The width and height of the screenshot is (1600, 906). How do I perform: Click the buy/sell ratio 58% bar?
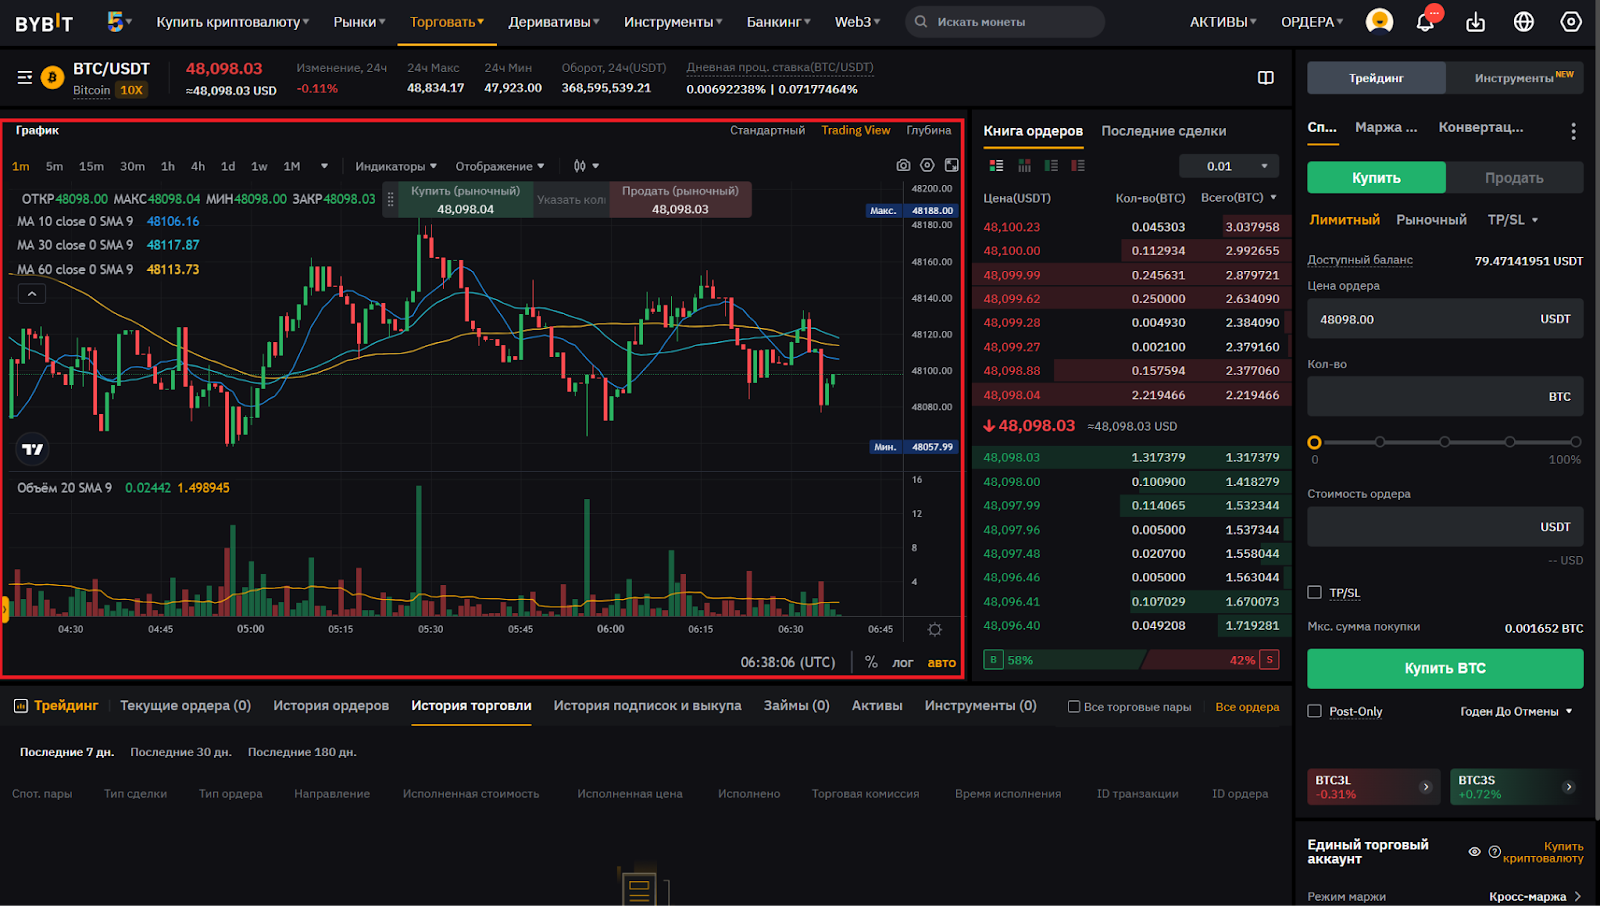point(1062,660)
